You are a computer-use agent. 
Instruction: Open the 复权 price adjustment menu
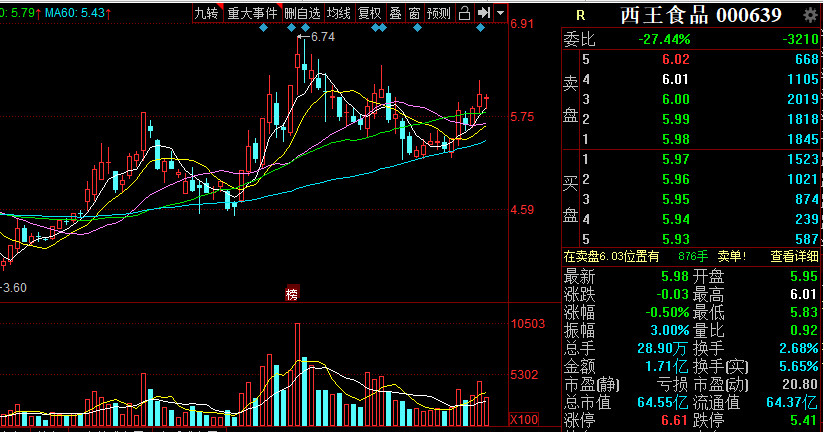pos(370,13)
